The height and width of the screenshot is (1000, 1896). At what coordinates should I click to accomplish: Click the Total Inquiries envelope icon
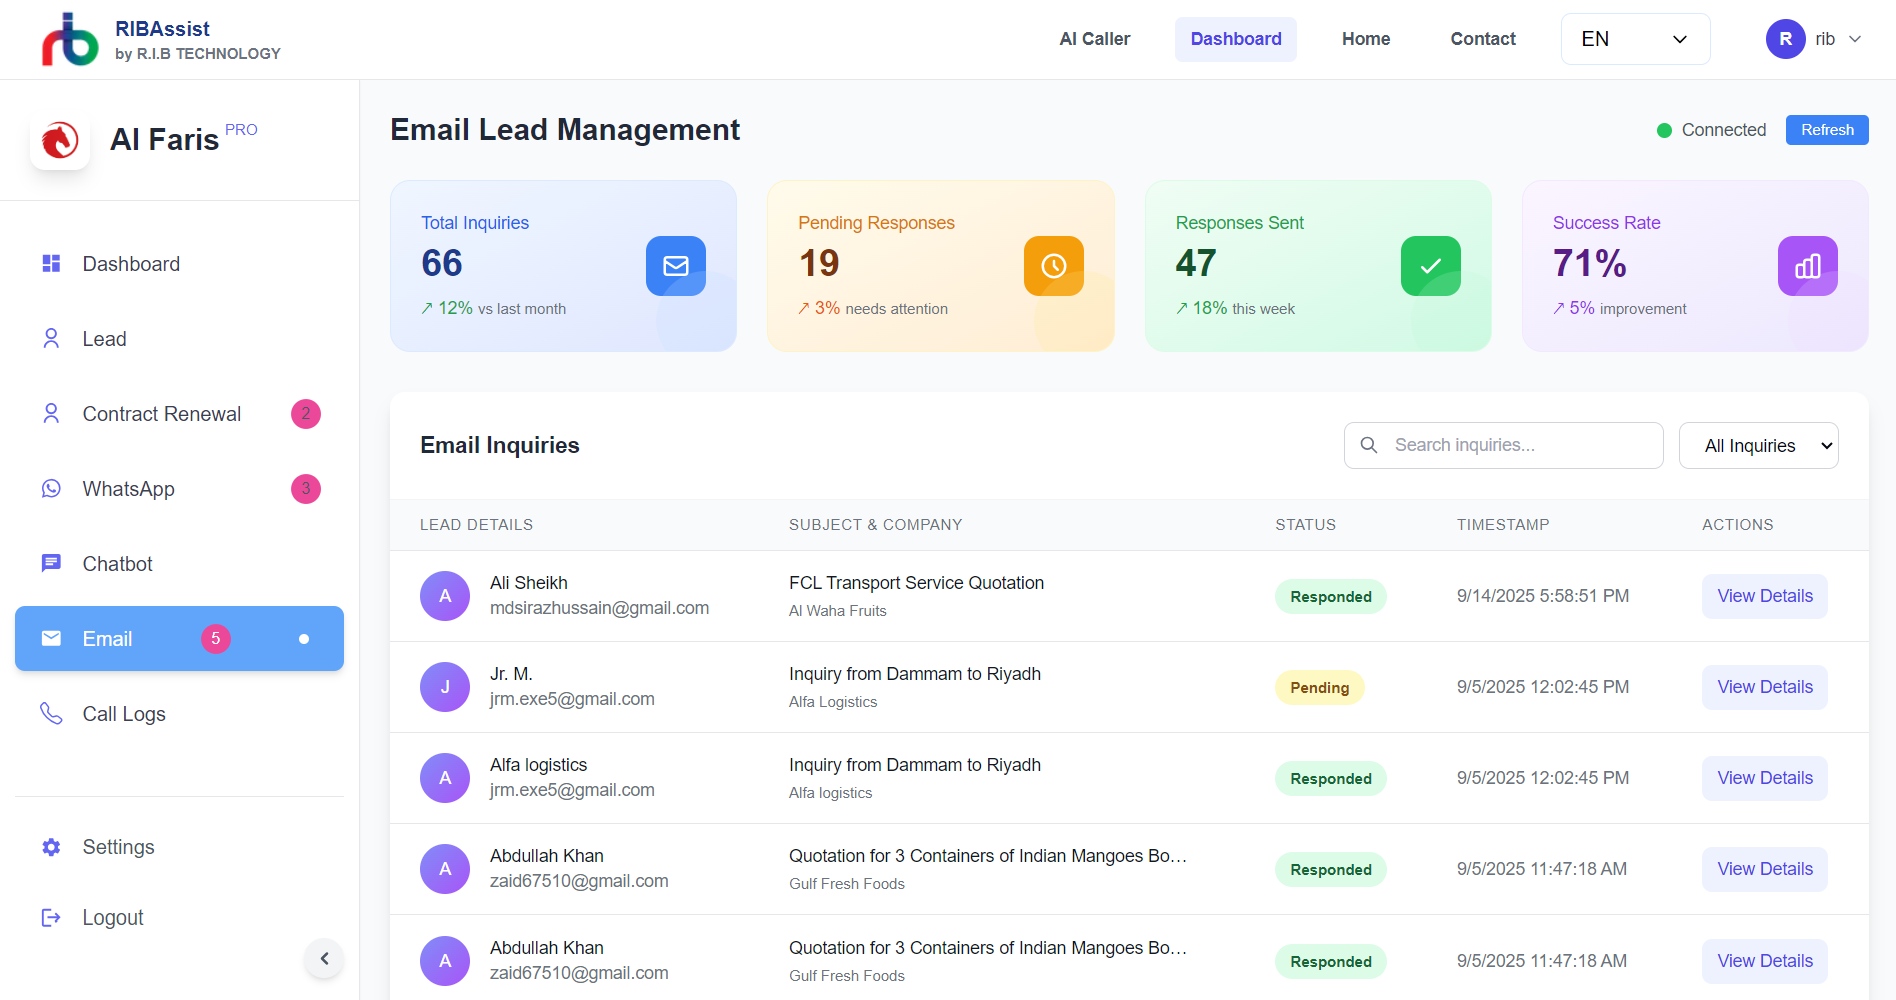pyautogui.click(x=675, y=266)
